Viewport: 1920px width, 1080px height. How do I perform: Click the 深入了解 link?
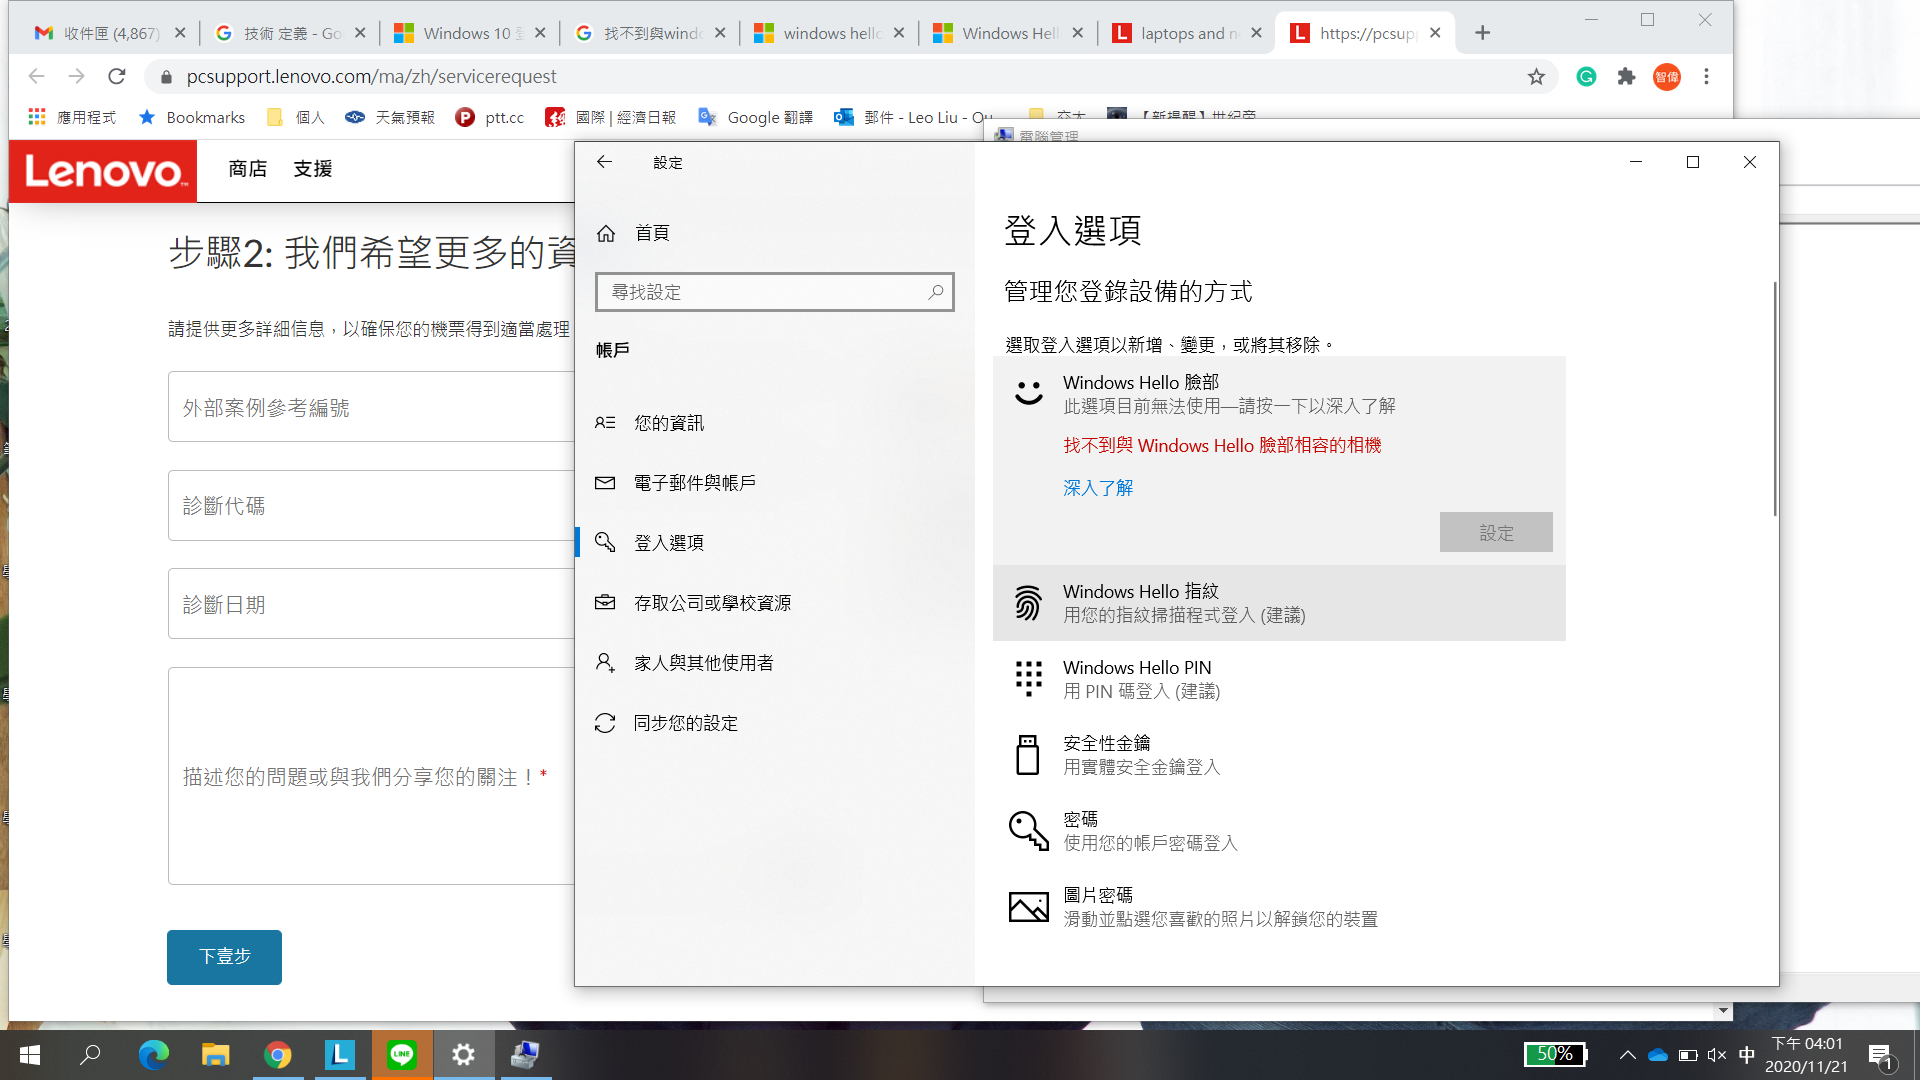[x=1098, y=488]
